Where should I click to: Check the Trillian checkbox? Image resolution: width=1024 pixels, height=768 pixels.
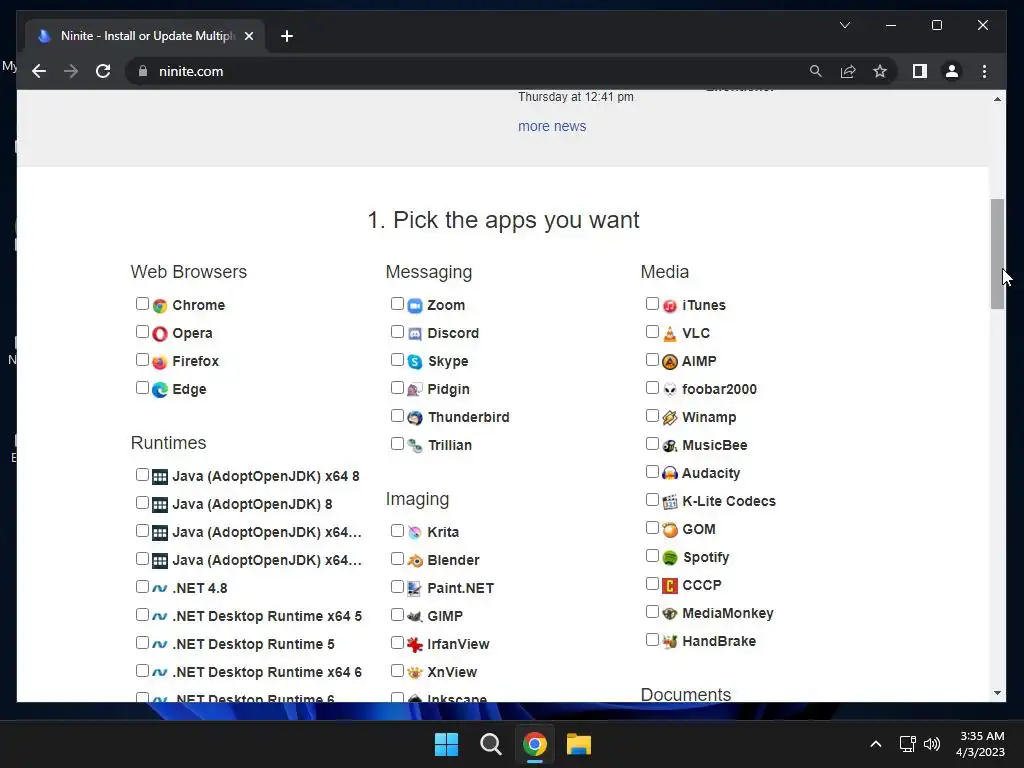397,443
